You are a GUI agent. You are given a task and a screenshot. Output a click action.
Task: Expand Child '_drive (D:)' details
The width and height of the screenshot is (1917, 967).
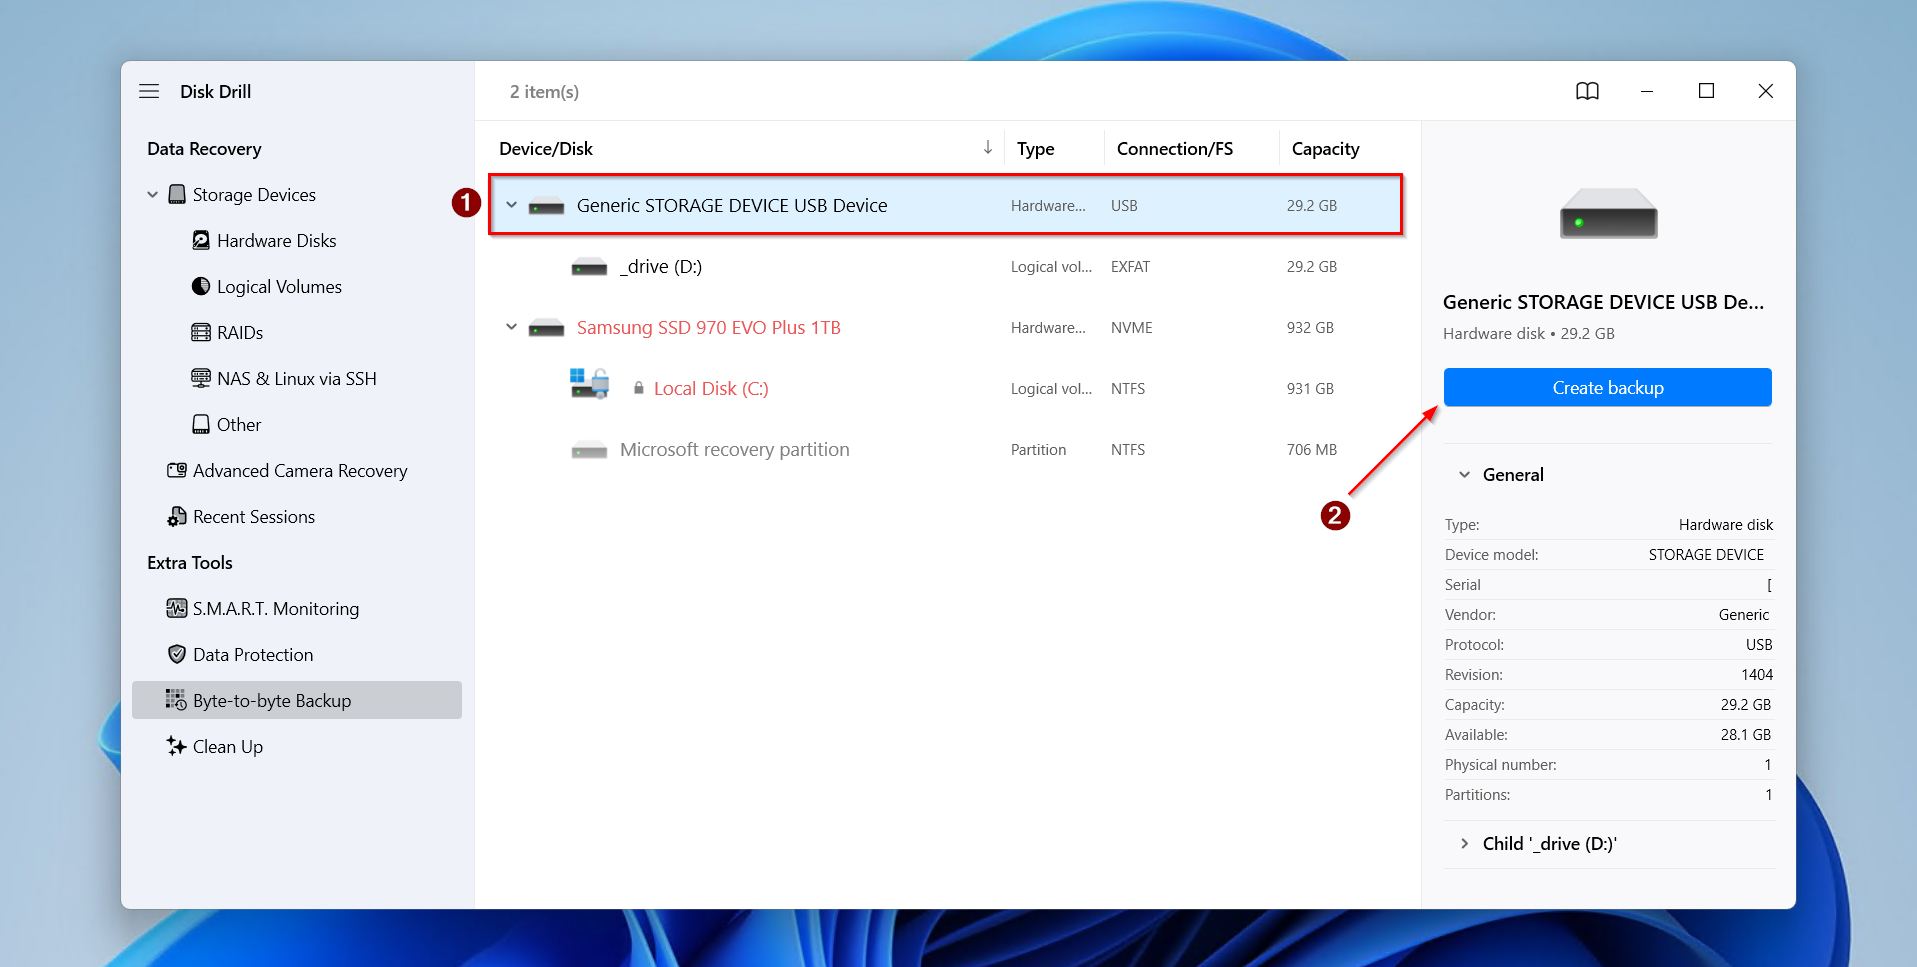coord(1464,843)
